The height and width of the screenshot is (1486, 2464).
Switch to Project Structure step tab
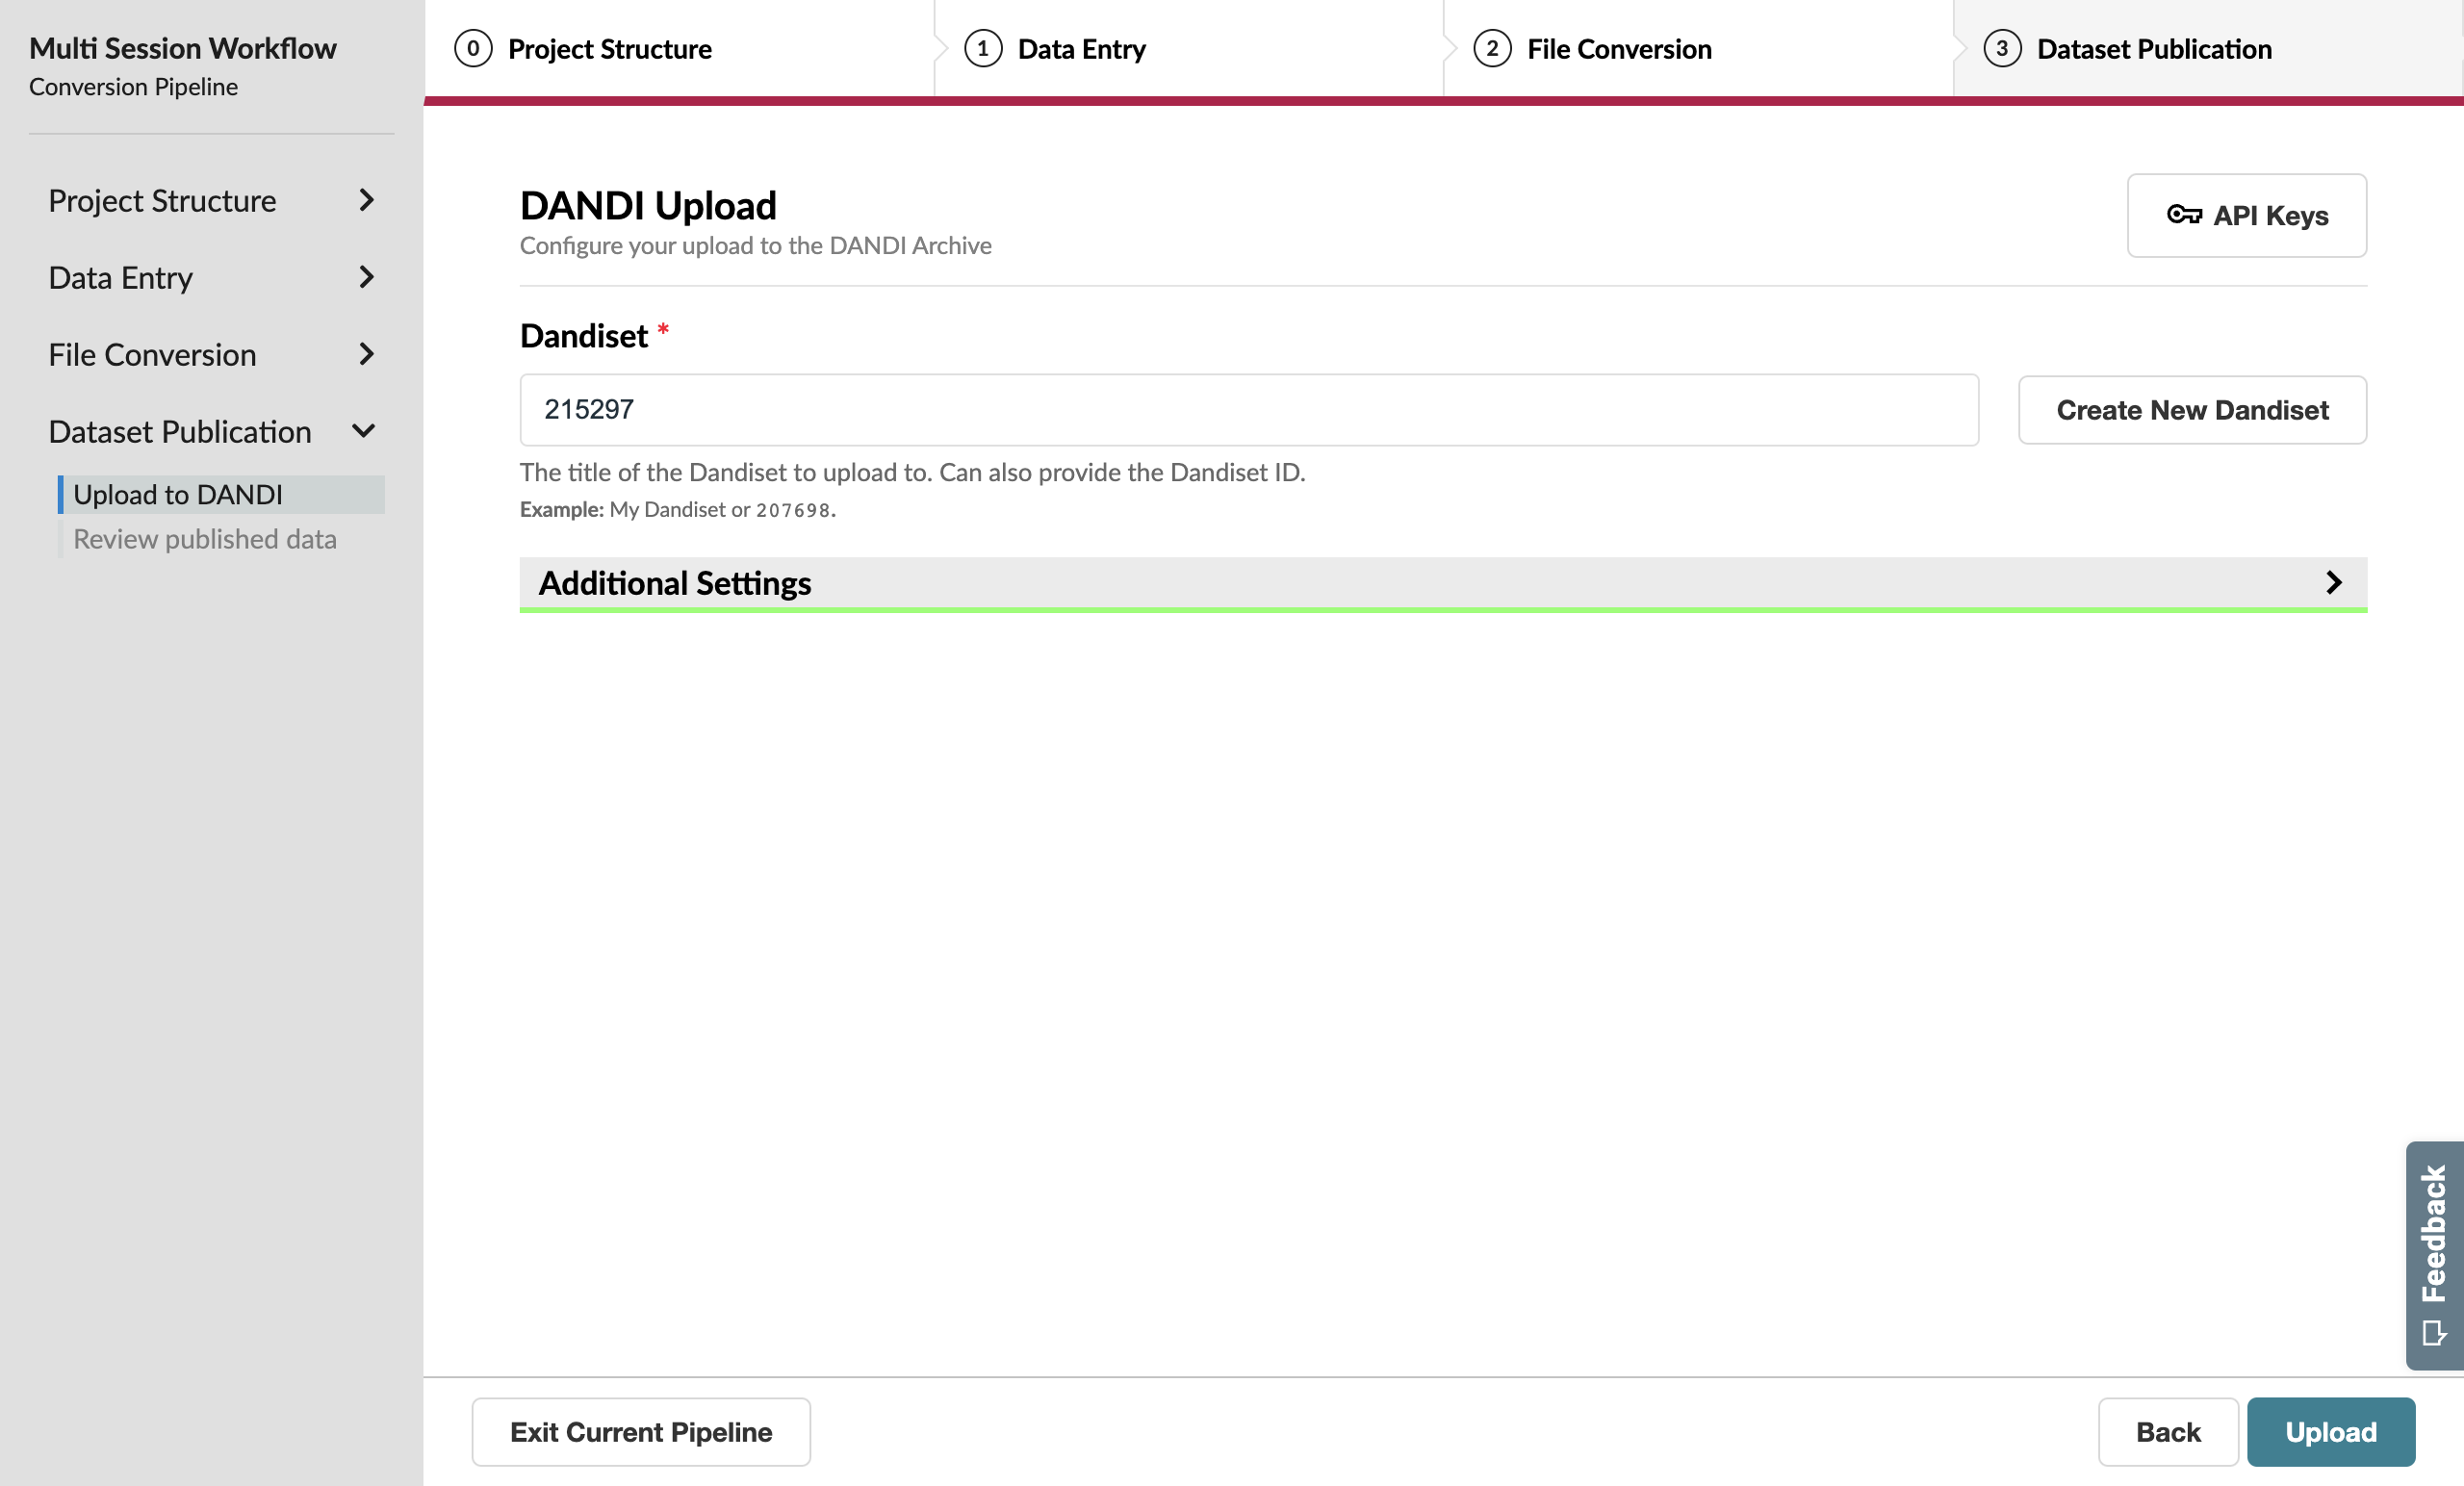coord(679,48)
